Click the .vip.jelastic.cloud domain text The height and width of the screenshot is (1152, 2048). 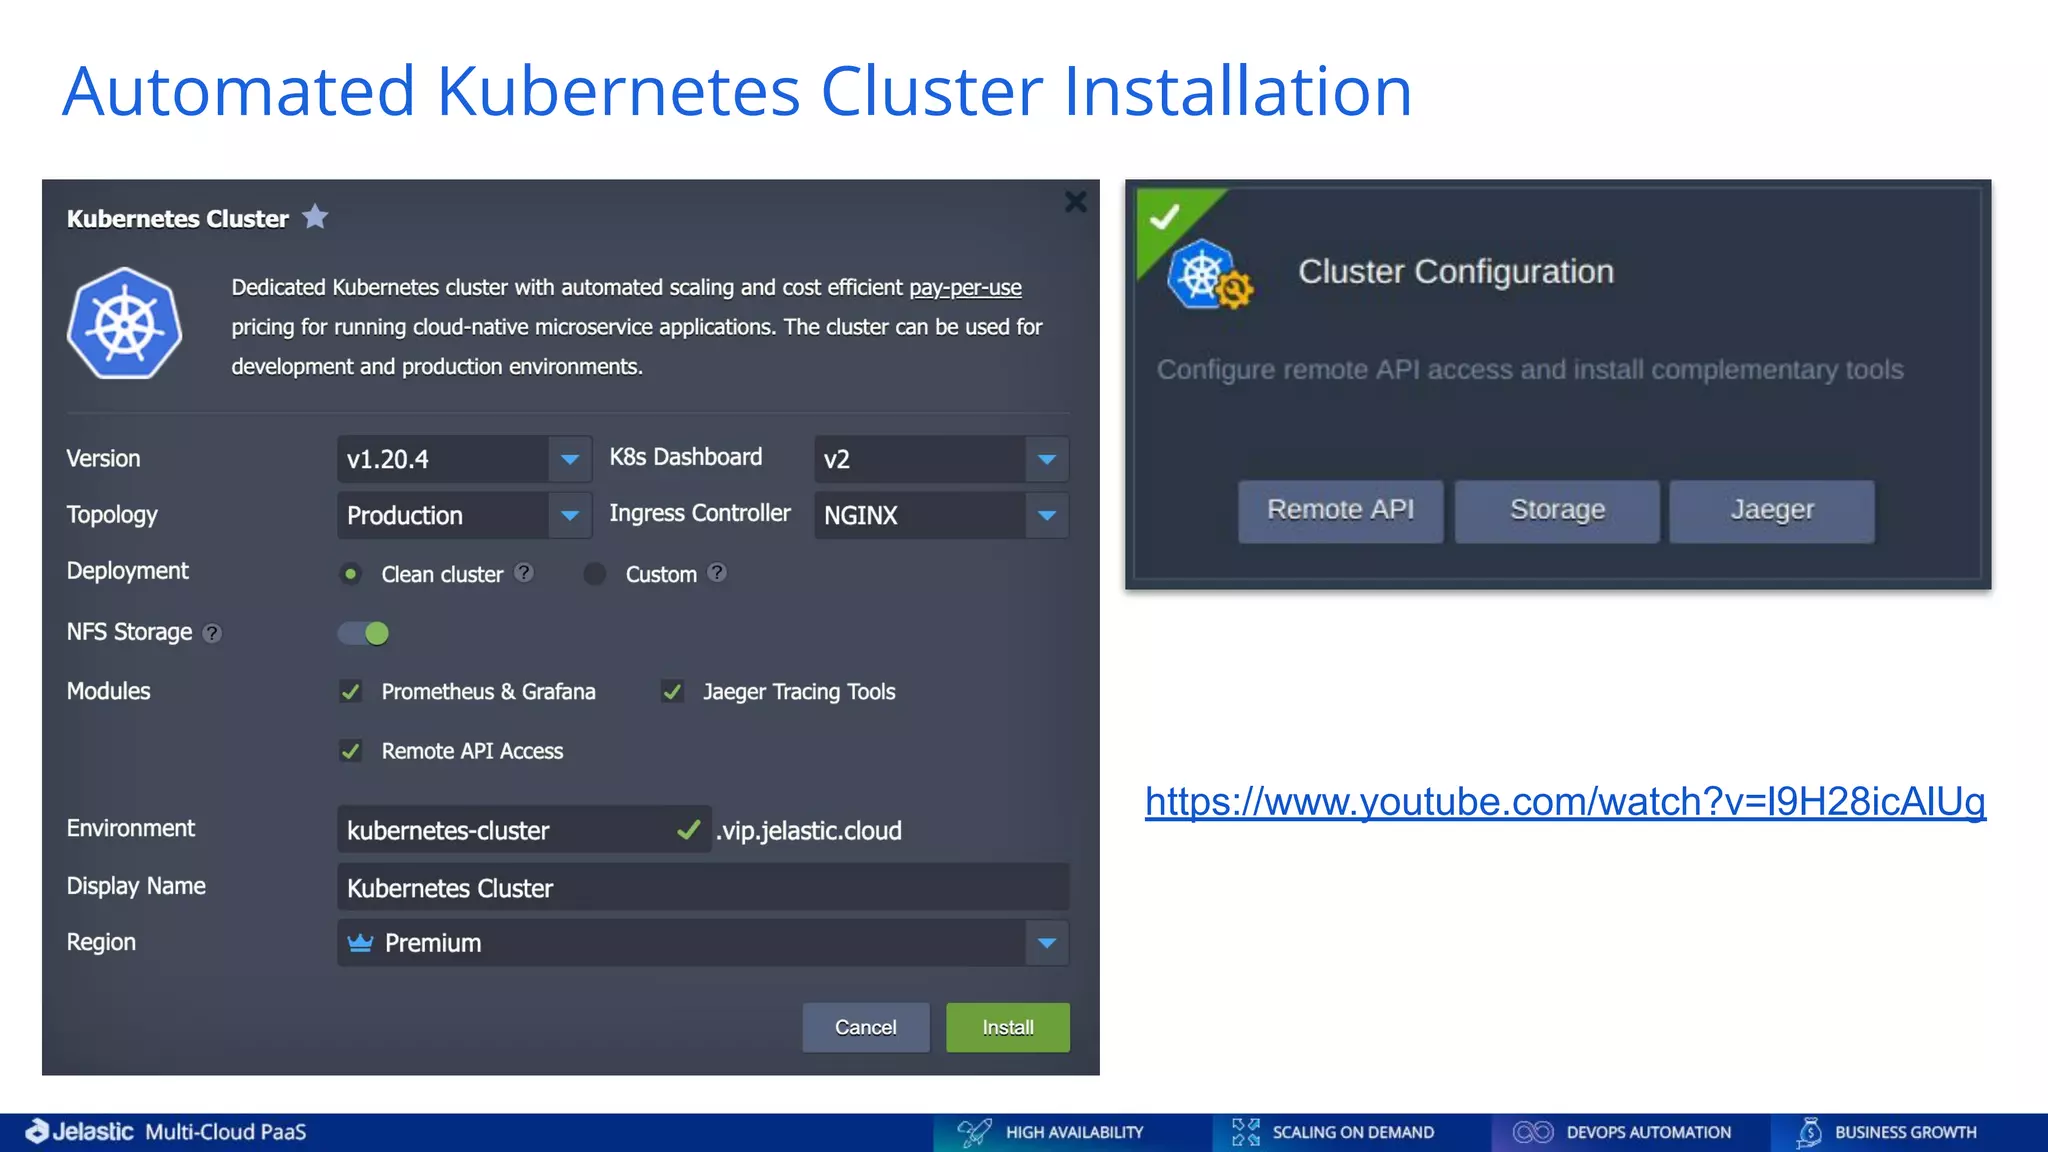(809, 830)
